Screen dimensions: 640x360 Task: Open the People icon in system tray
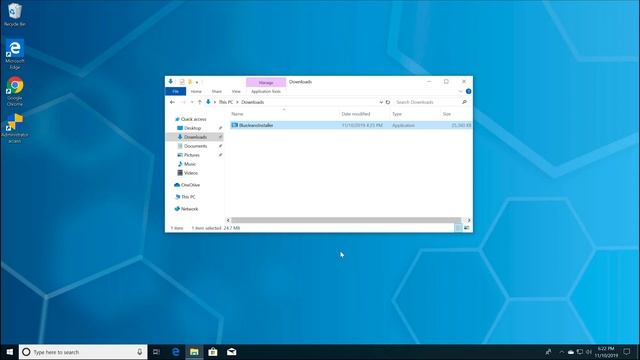pos(548,352)
